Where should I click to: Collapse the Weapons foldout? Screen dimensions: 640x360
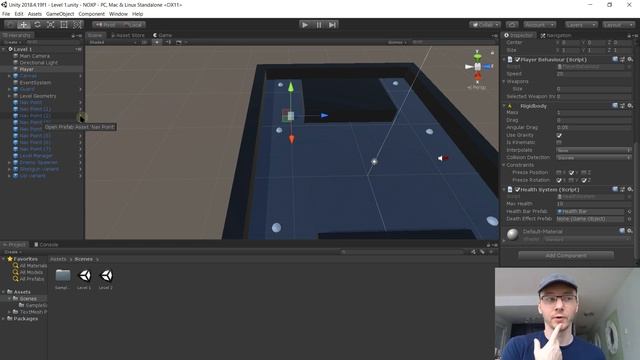click(504, 81)
